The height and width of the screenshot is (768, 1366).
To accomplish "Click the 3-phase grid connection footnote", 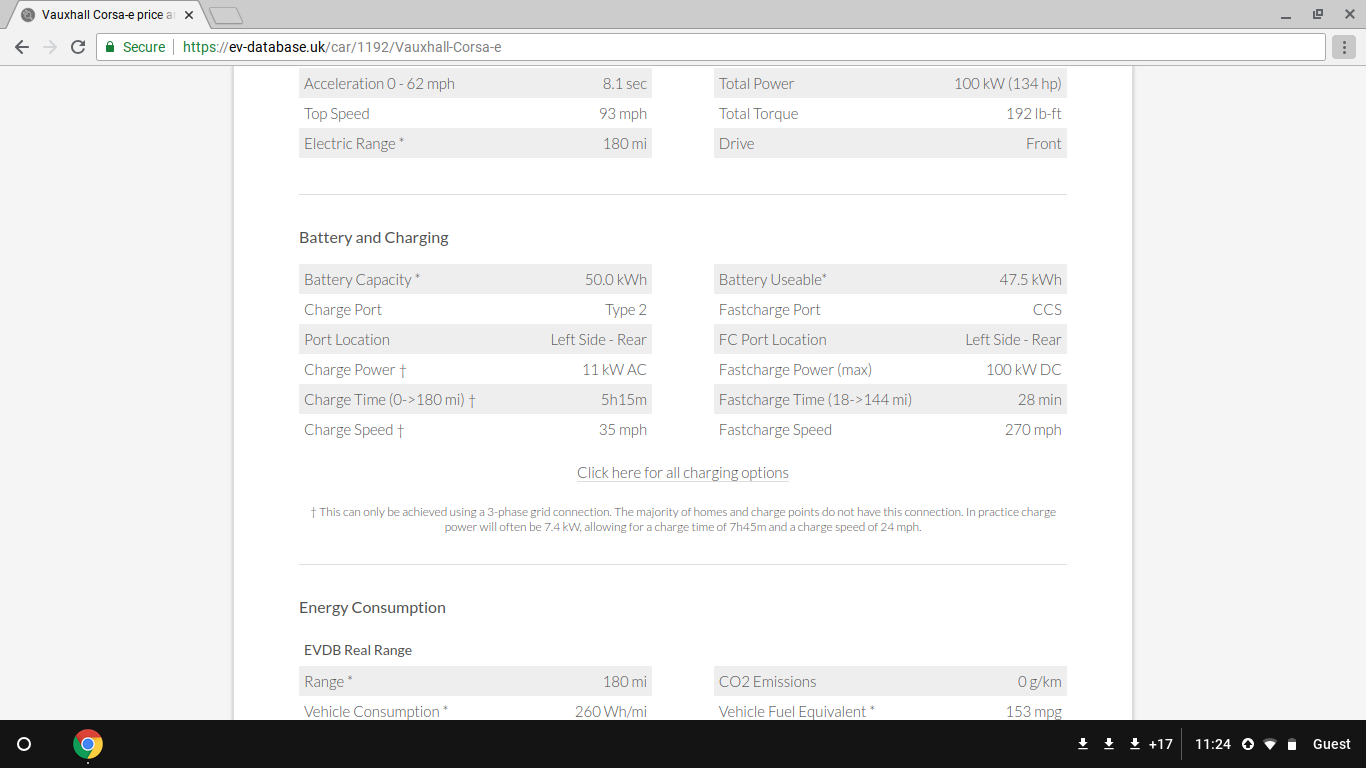I will [x=683, y=519].
